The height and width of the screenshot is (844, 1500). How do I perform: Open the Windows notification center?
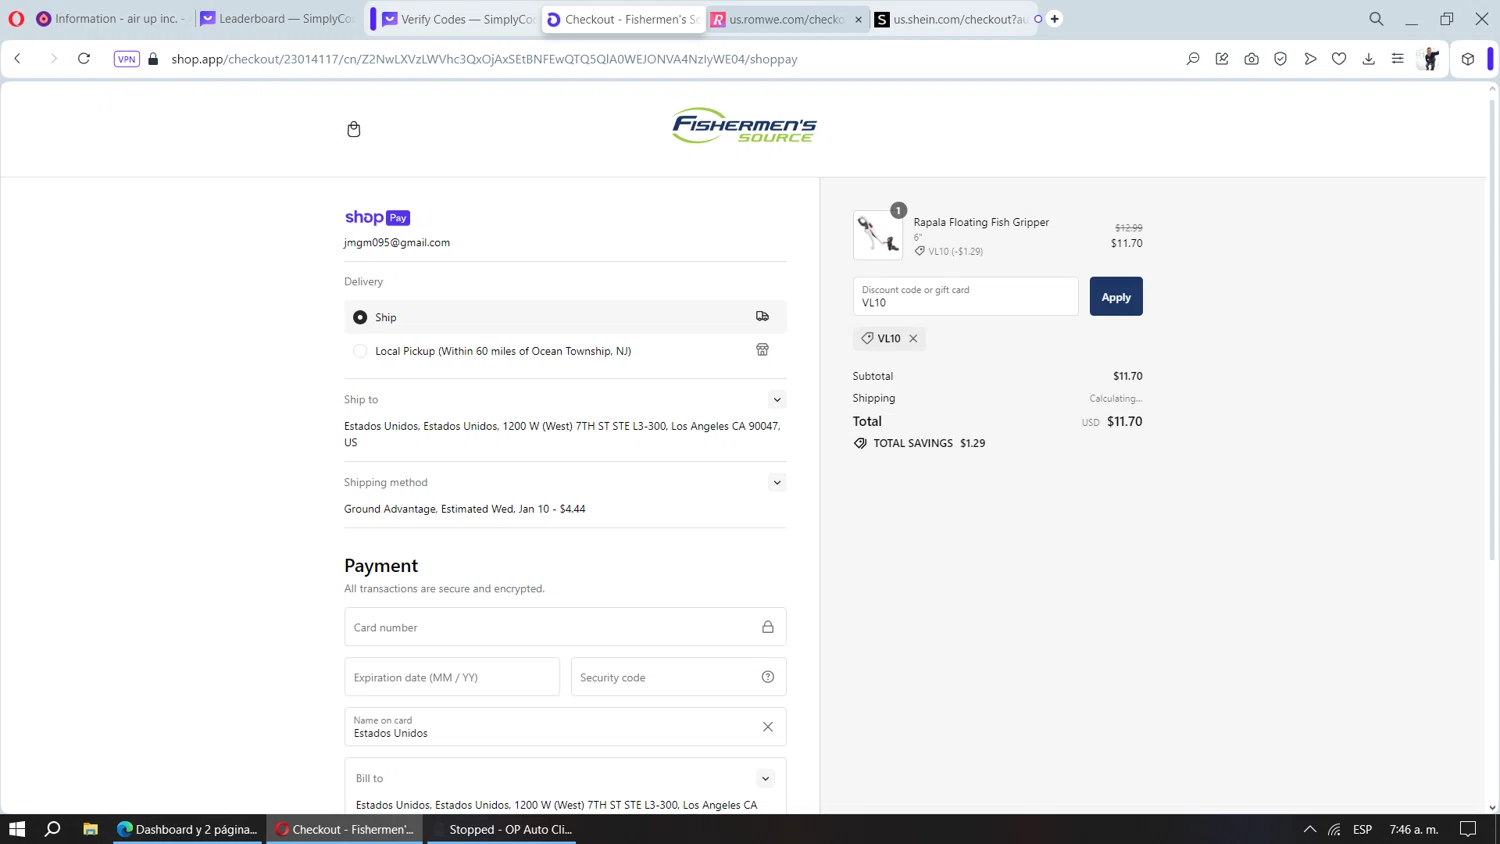point(1468,829)
